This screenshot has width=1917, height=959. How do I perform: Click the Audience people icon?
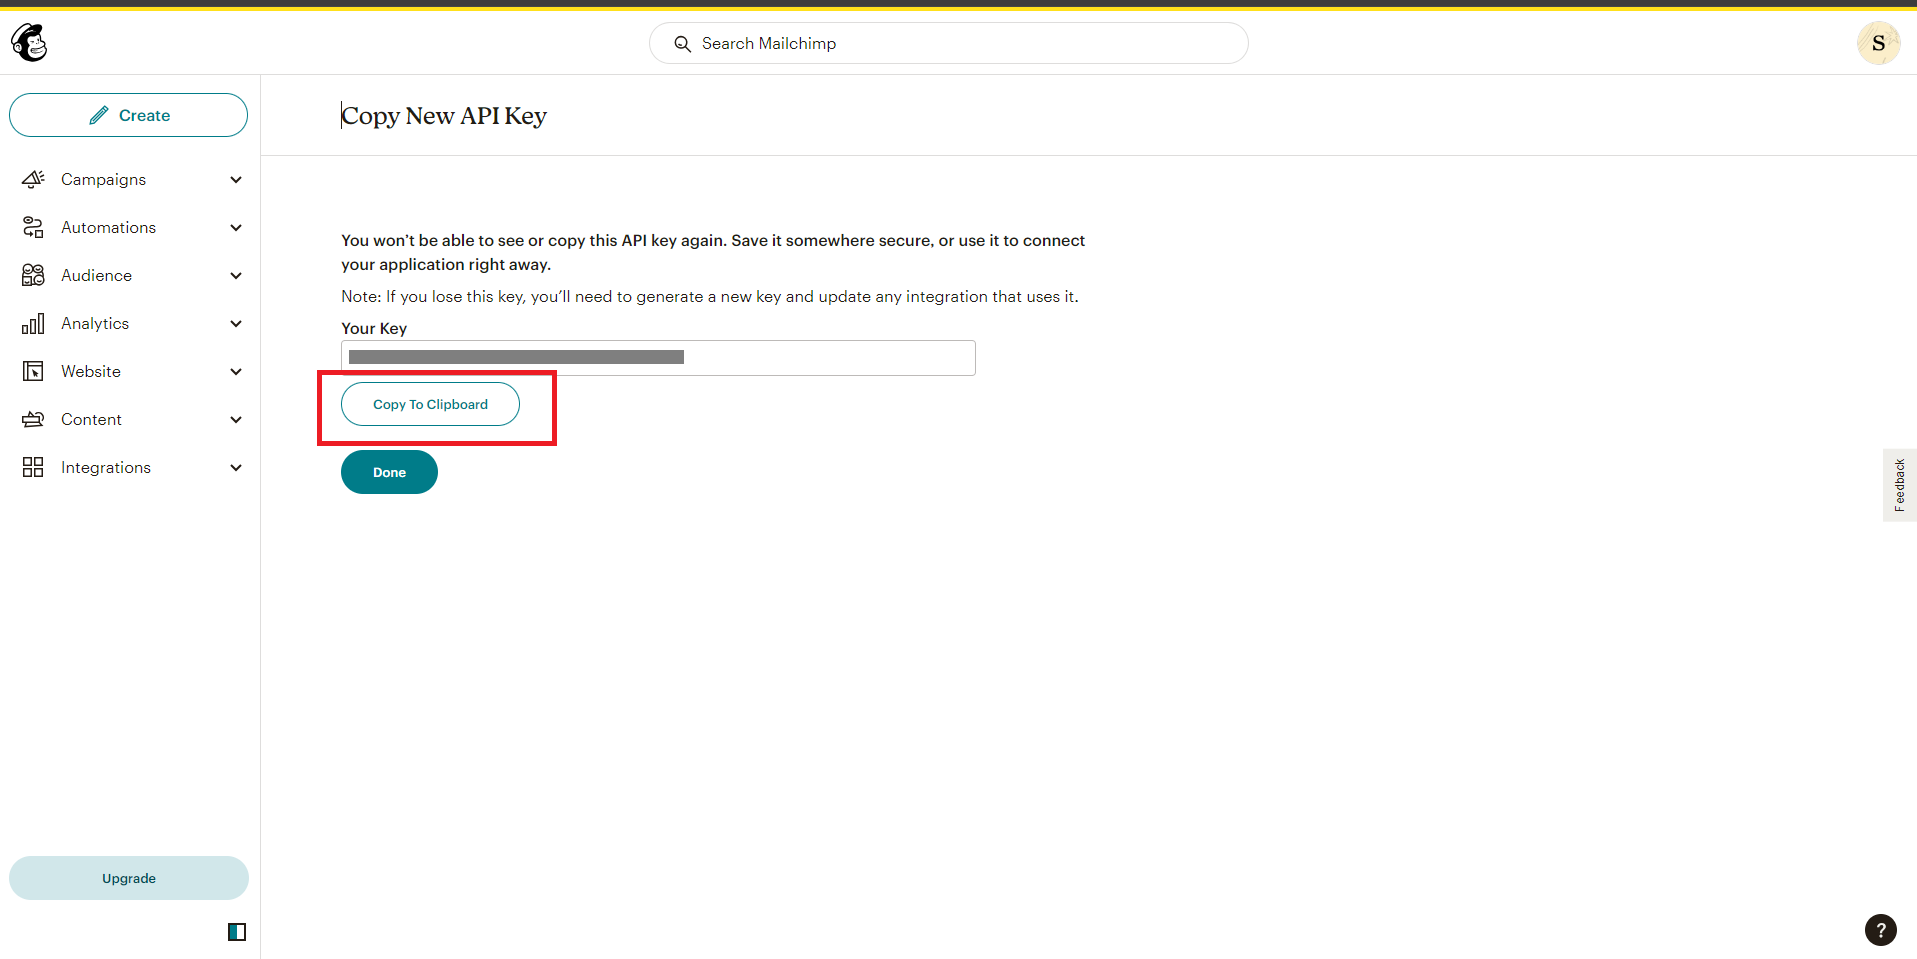point(33,275)
